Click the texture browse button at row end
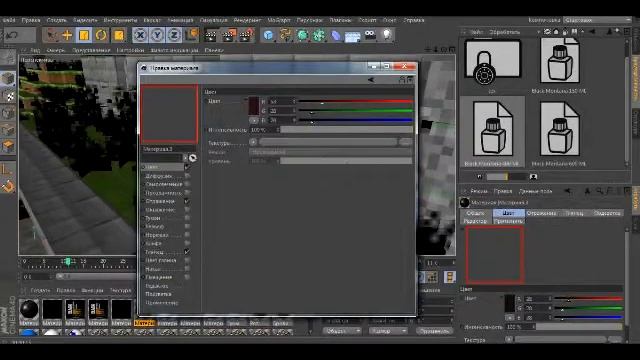This screenshot has height=360, width=640. click(x=406, y=142)
